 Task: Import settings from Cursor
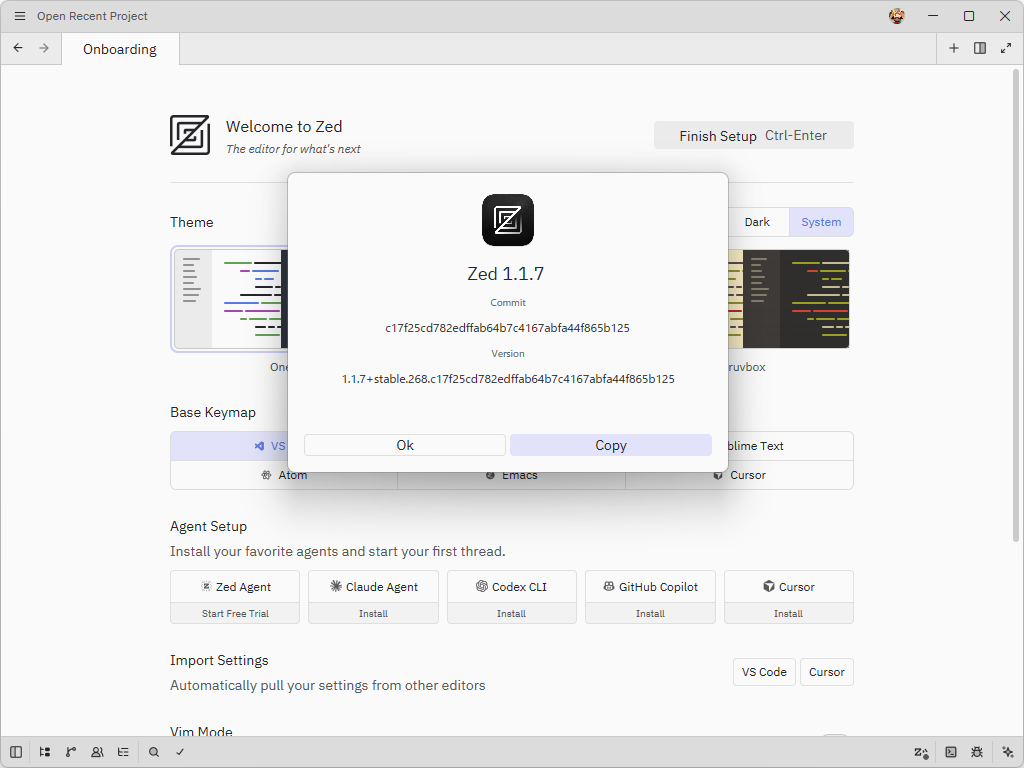pos(827,672)
